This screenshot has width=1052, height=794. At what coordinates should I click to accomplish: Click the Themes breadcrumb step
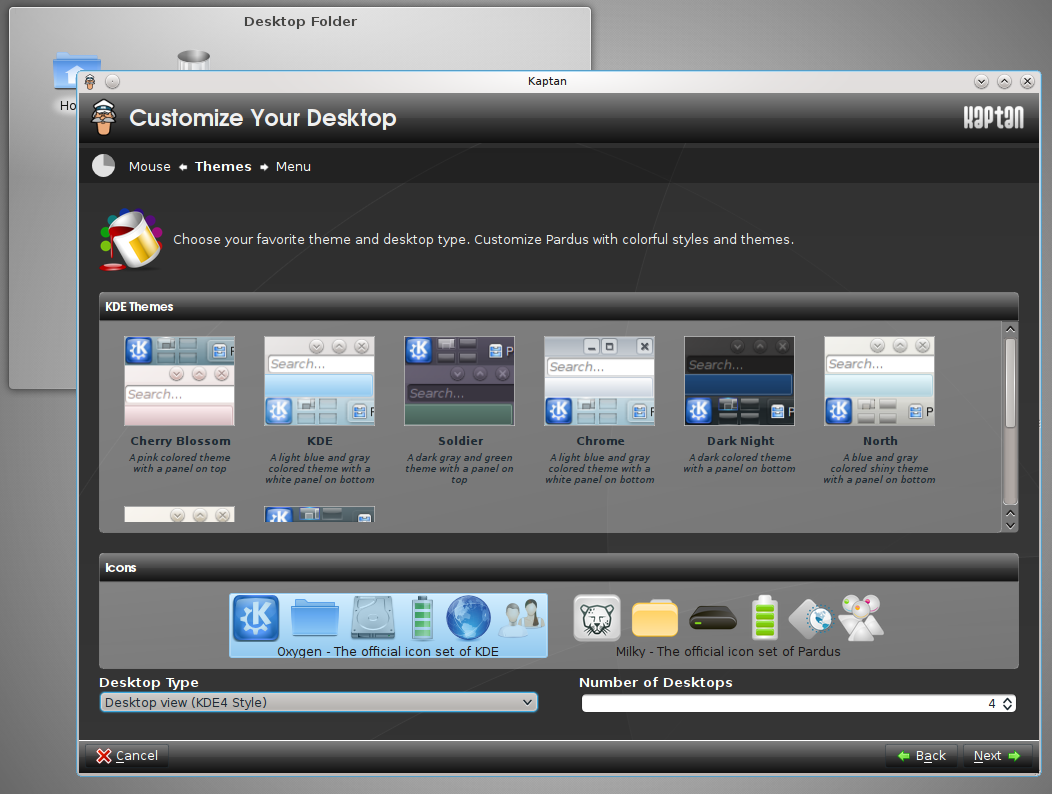[223, 166]
